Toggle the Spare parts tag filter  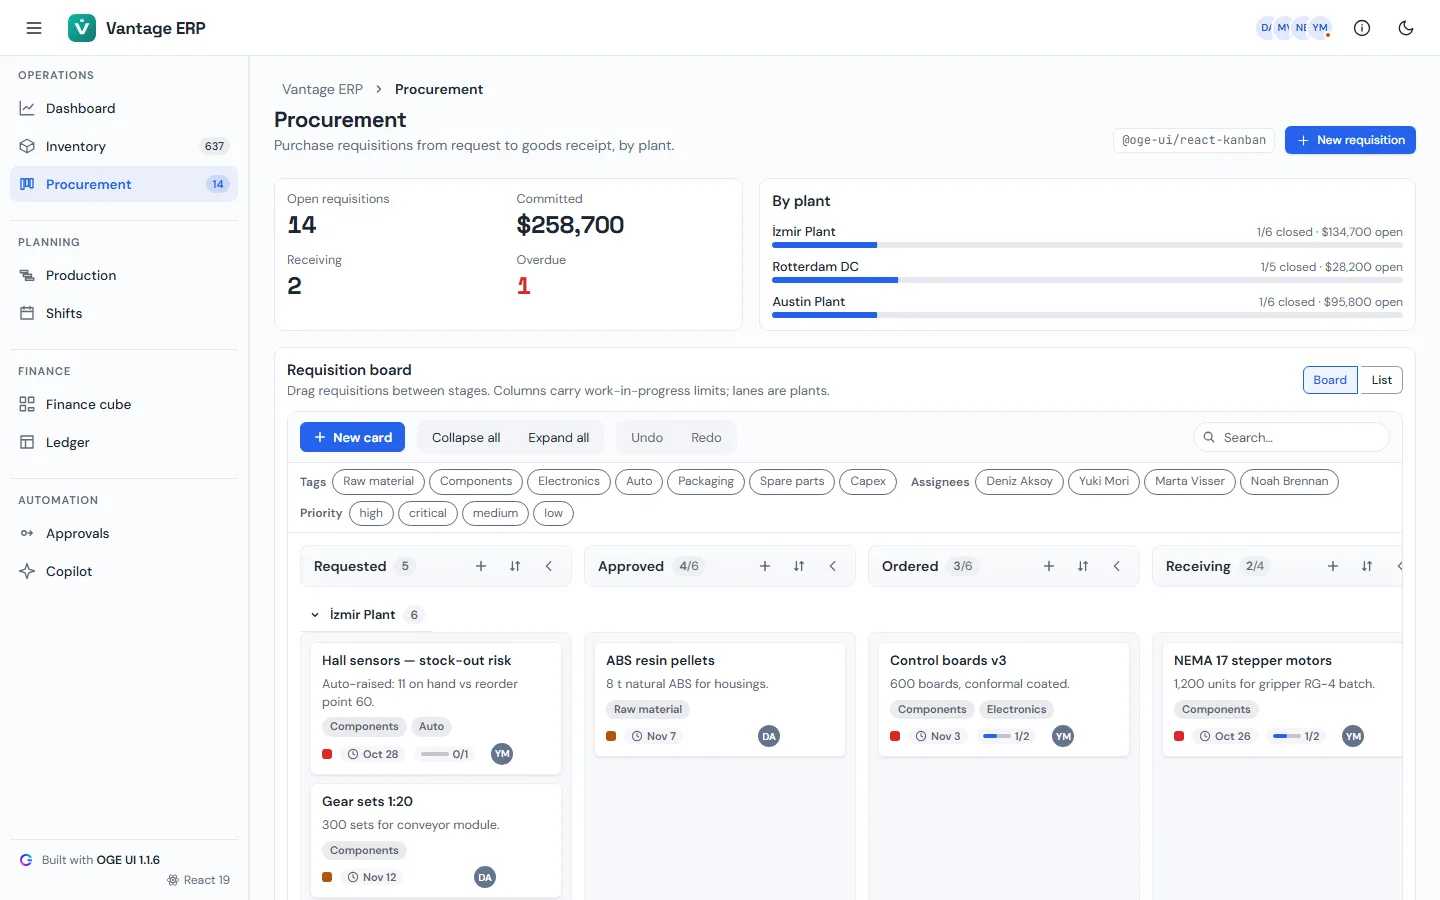click(792, 481)
